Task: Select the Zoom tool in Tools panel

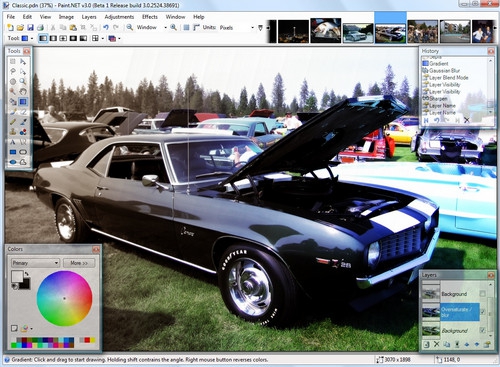Action: tap(23, 81)
